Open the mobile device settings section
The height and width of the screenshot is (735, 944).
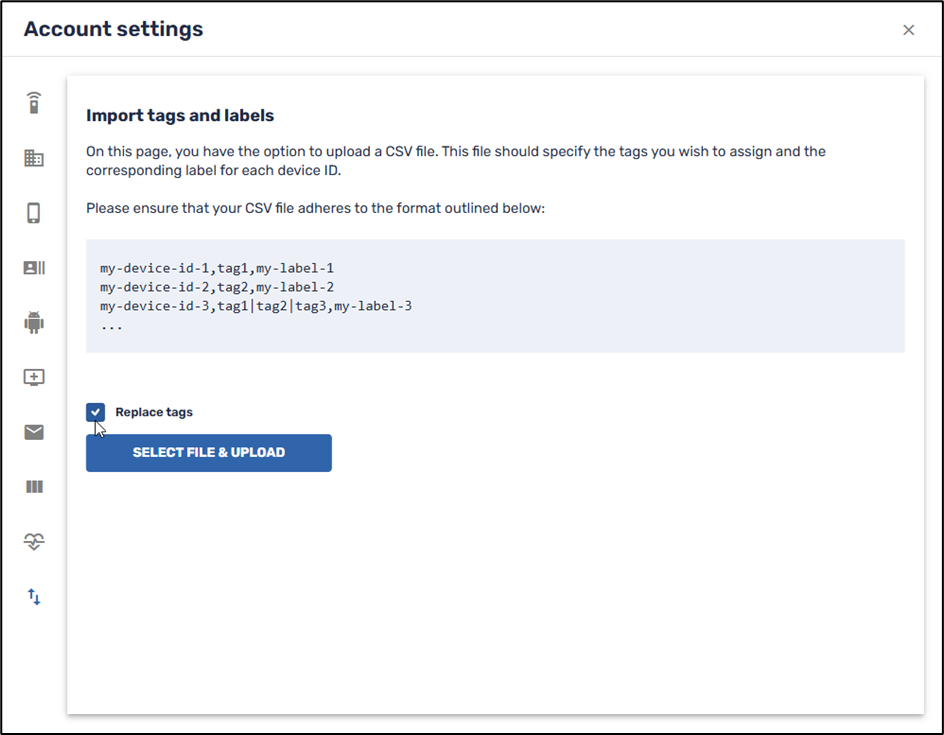[x=33, y=213]
